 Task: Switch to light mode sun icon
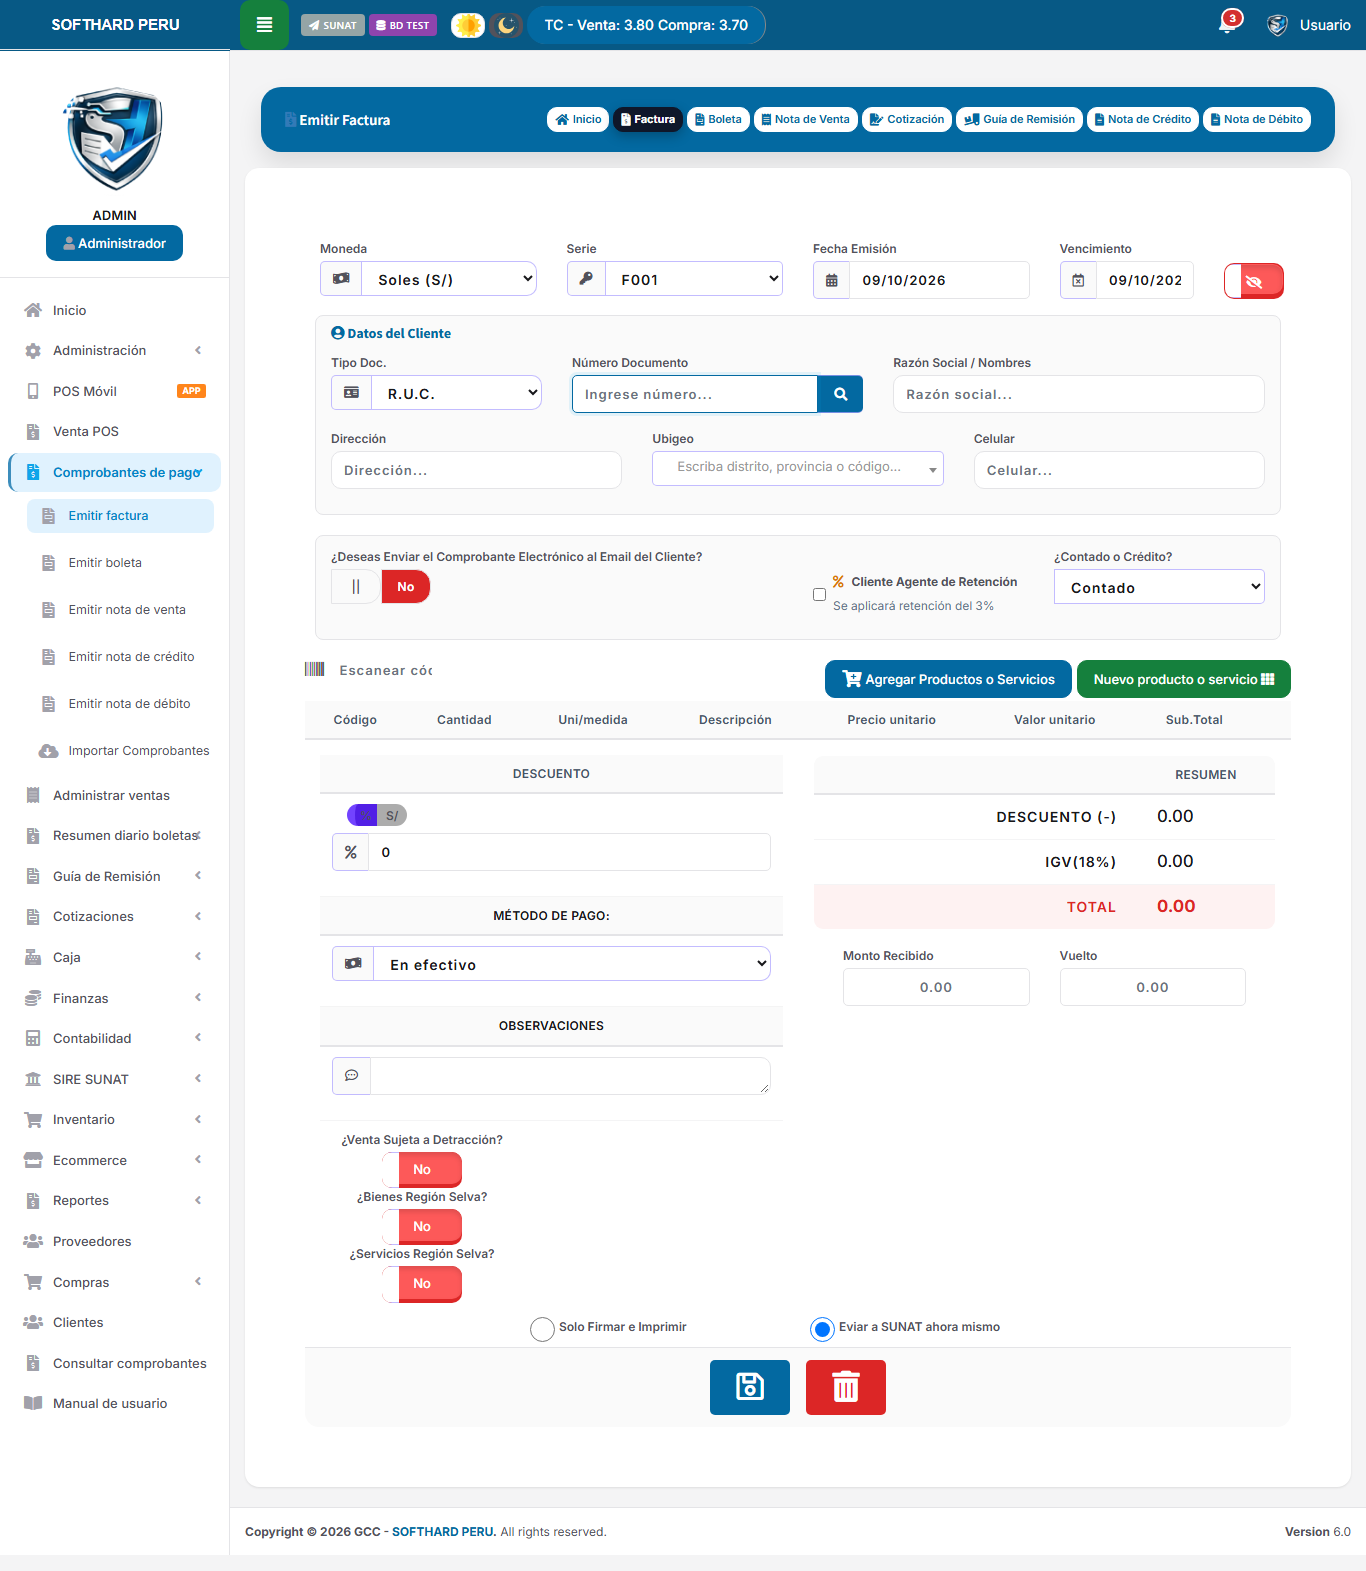tap(468, 25)
